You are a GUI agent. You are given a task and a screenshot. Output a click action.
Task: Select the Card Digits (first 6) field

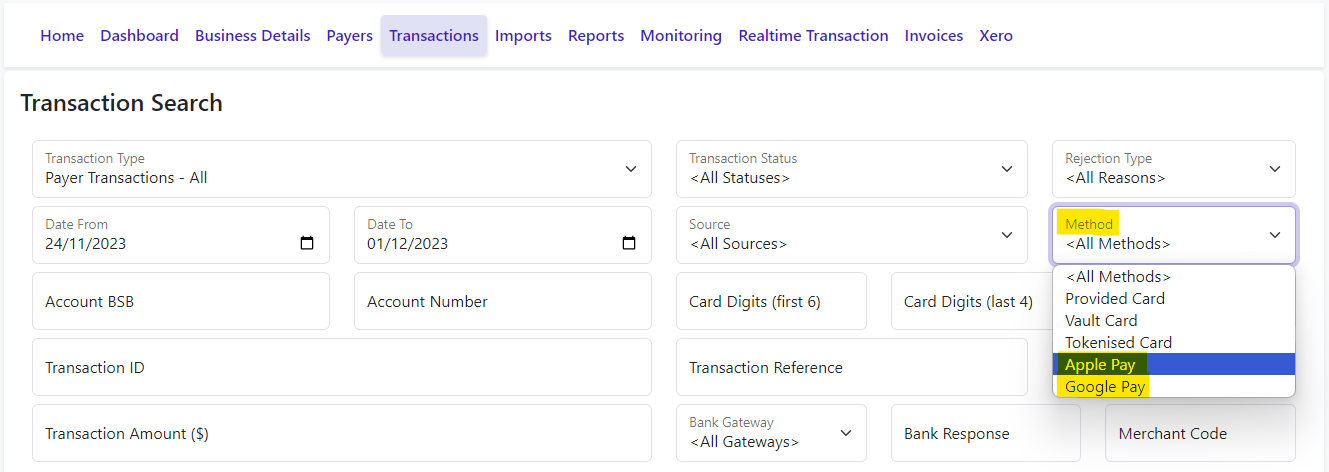(x=771, y=301)
